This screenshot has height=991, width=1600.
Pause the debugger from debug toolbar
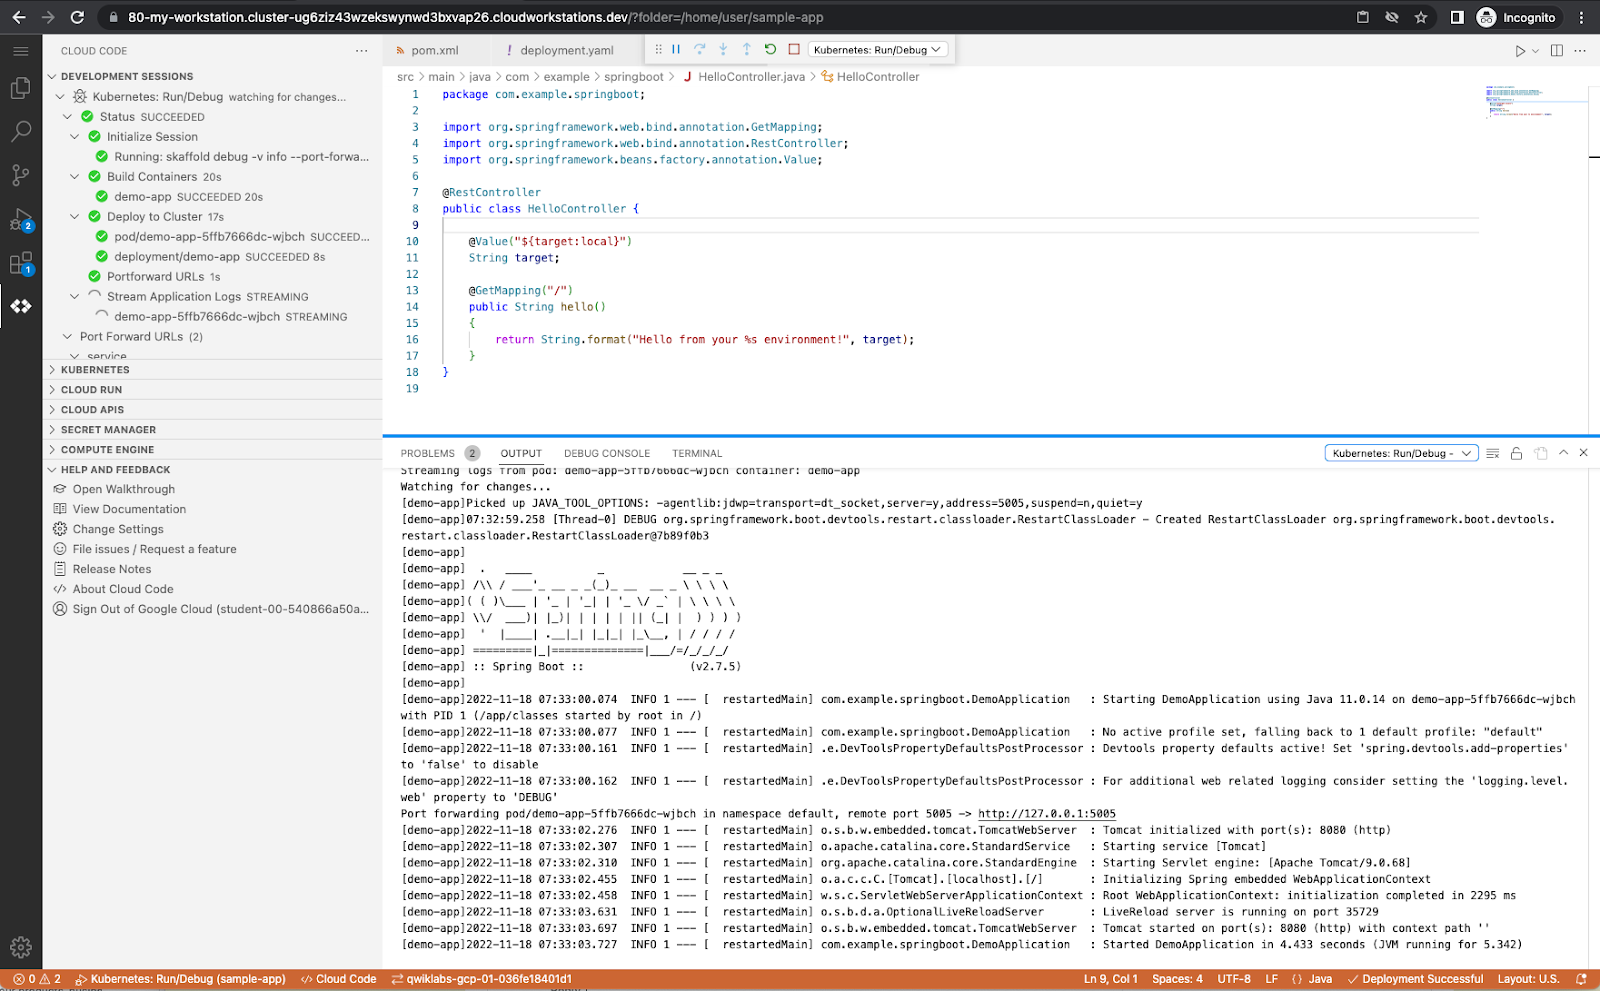(x=676, y=49)
